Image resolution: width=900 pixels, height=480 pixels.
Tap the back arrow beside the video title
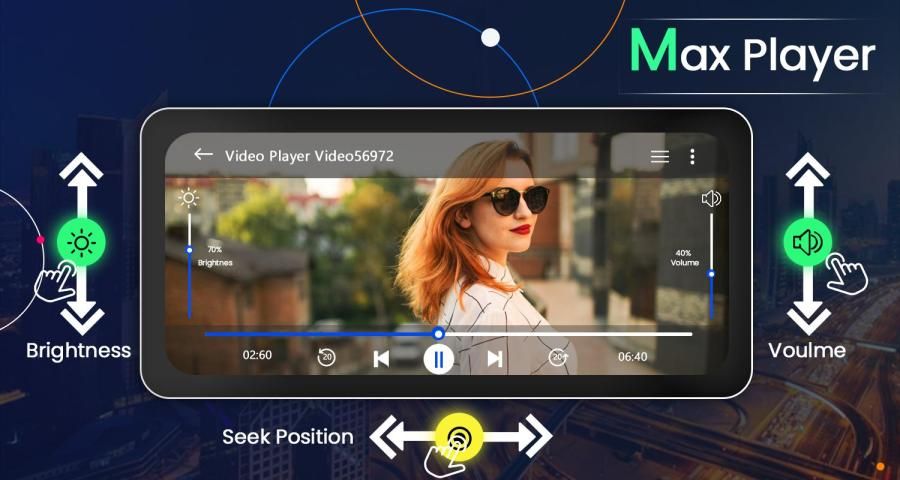(203, 155)
